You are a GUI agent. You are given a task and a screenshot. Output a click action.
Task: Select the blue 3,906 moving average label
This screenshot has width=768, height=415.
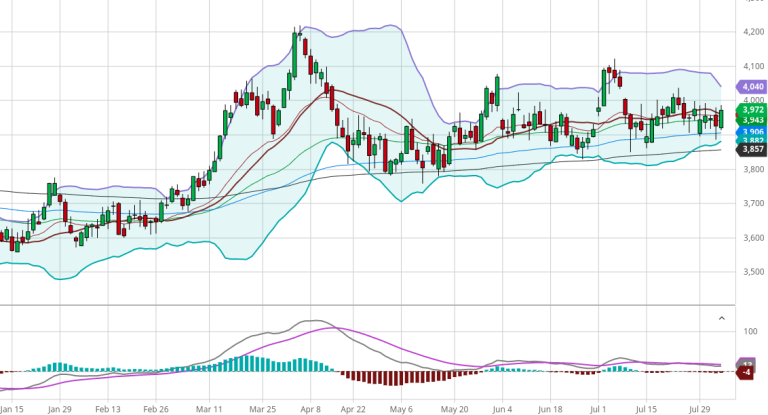point(751,132)
